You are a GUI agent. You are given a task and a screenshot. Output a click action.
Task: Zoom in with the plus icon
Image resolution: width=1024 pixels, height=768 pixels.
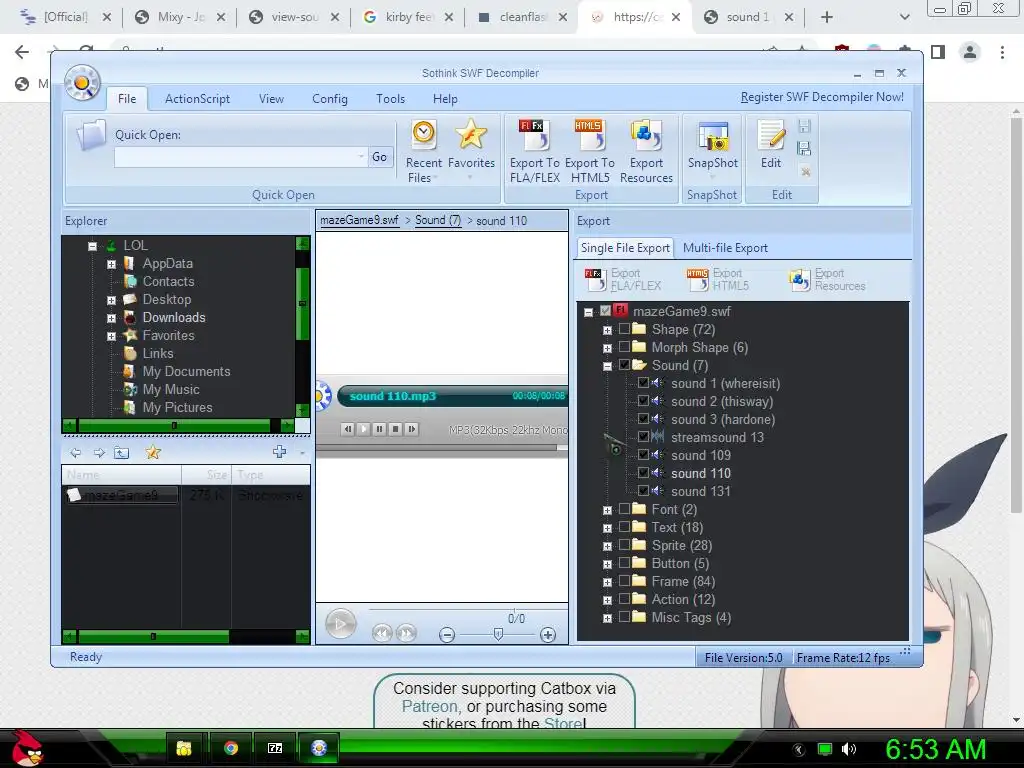click(x=548, y=635)
